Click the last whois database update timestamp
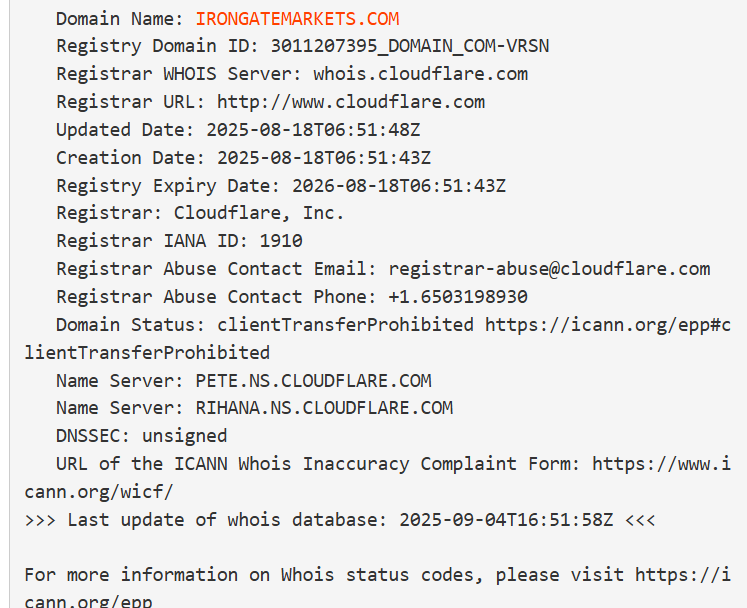 [x=506, y=520]
